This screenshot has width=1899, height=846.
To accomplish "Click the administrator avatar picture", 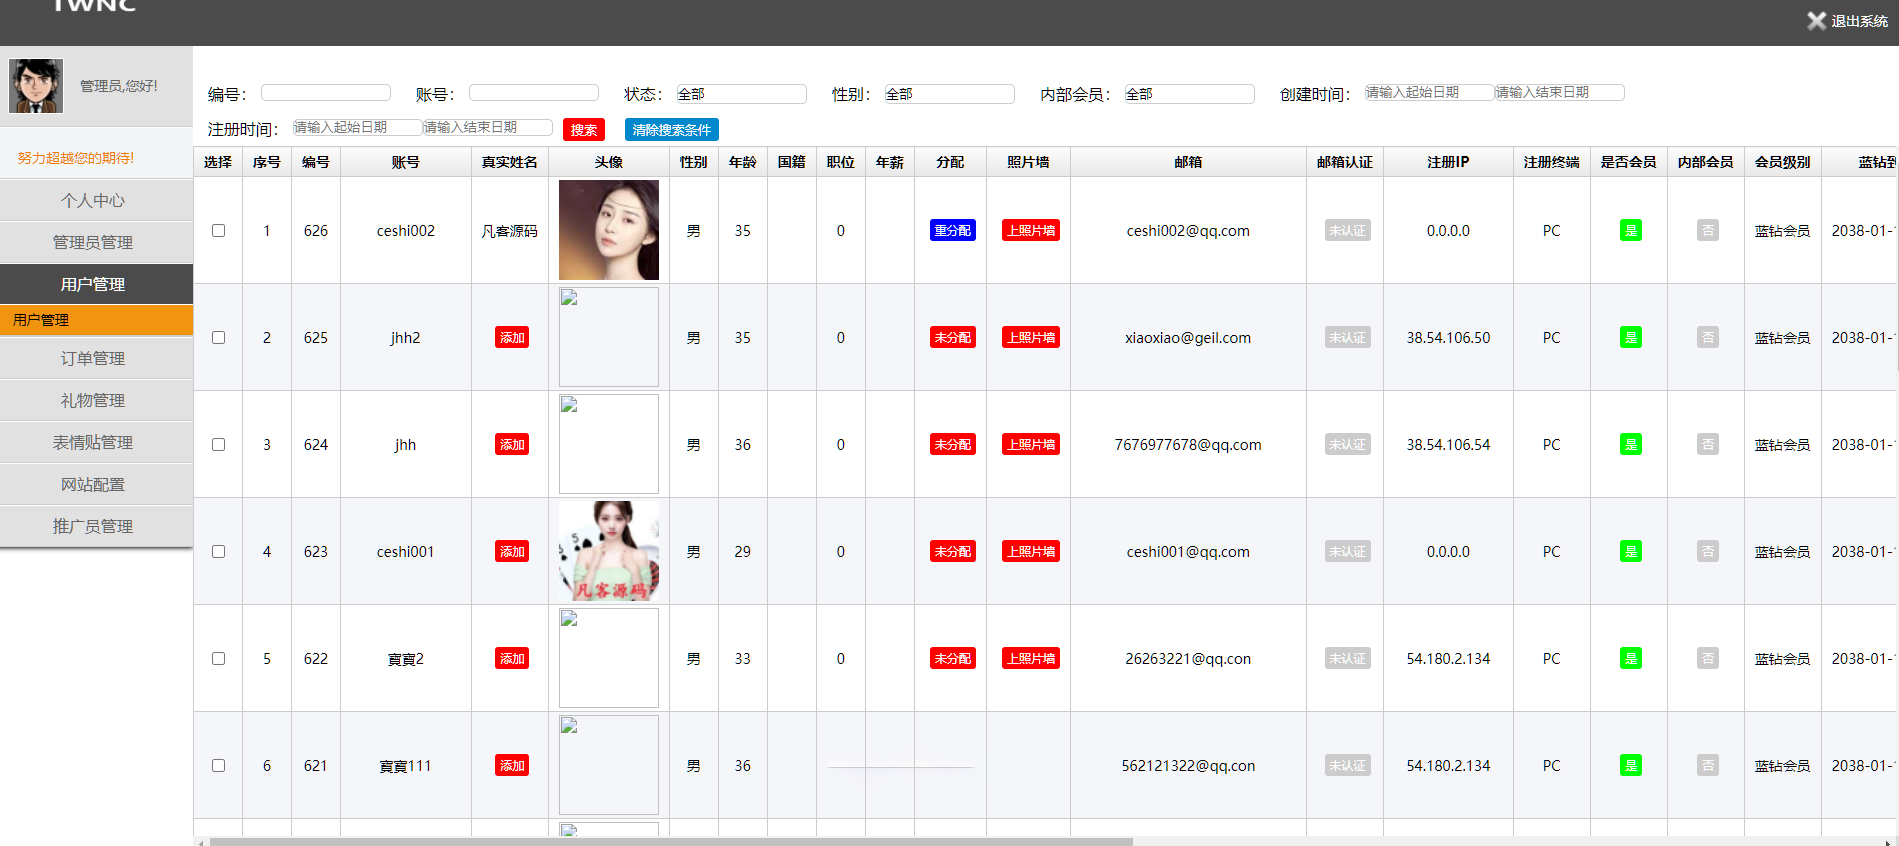I will [x=36, y=86].
